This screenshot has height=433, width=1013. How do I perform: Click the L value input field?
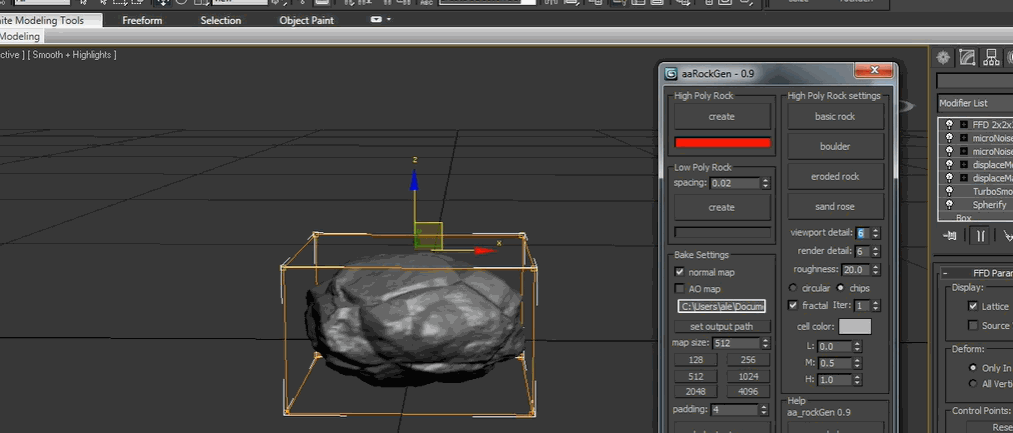(x=834, y=347)
